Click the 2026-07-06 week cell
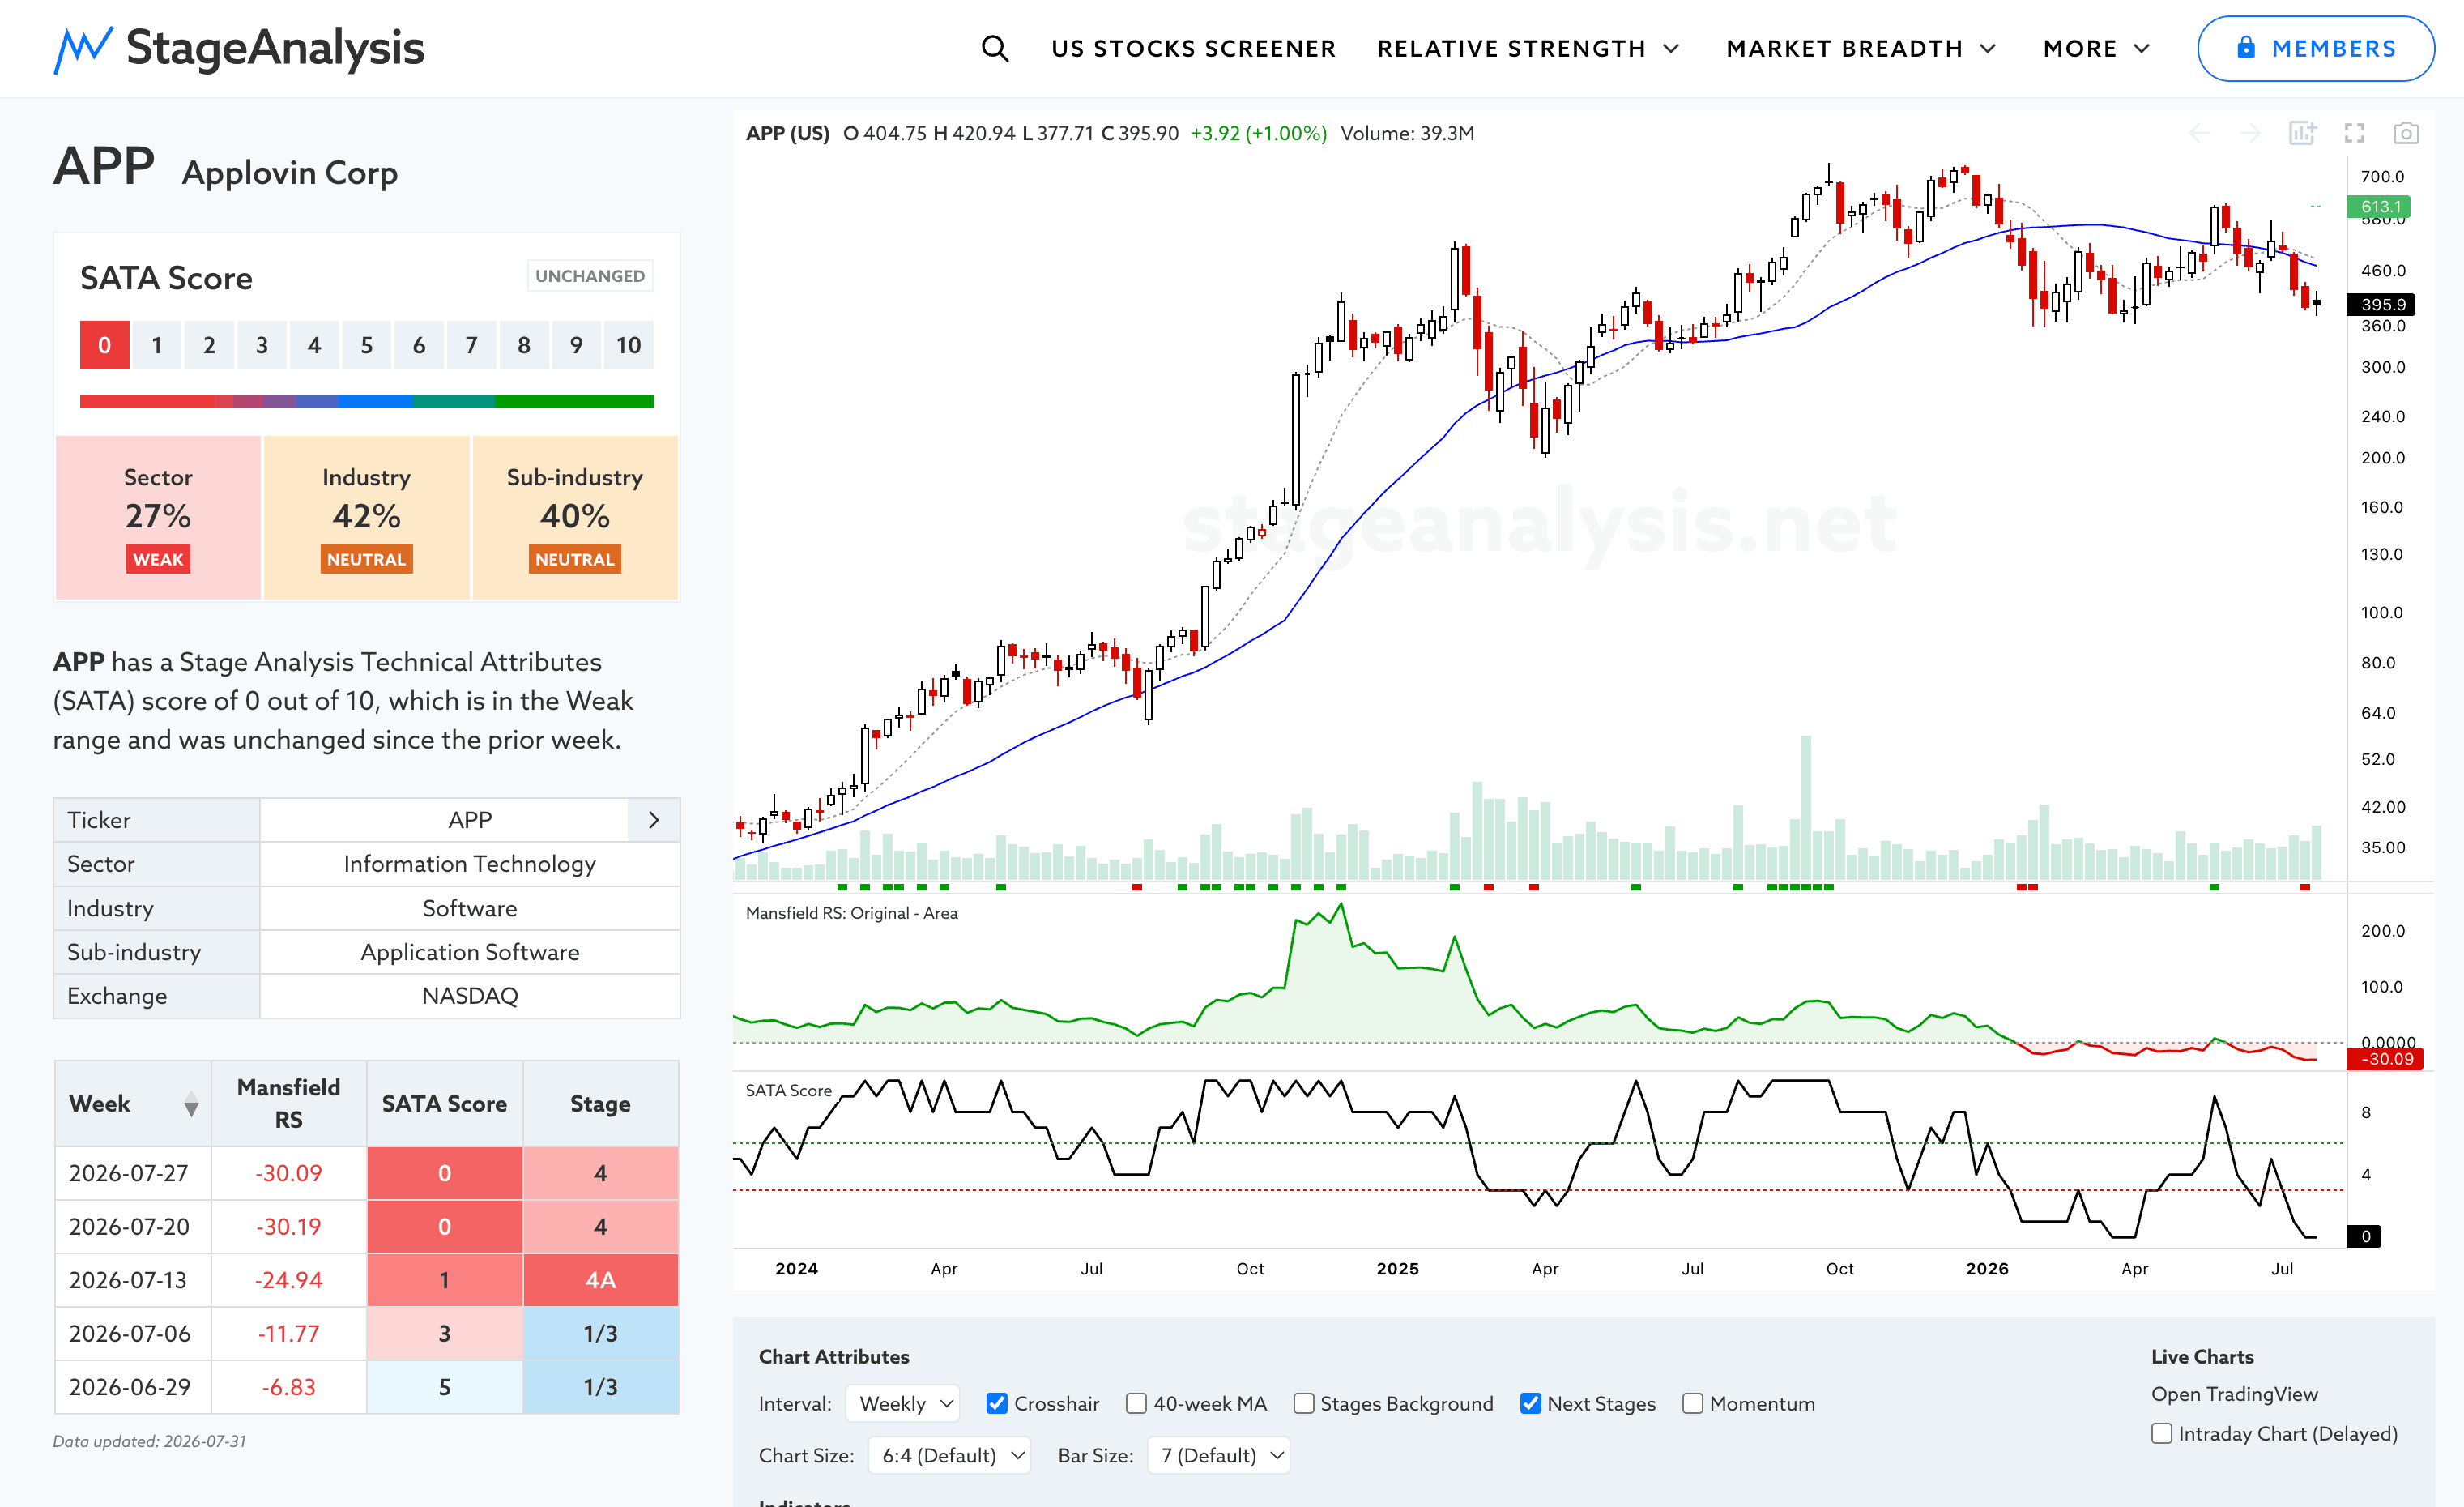This screenshot has width=2464, height=1507. point(133,1334)
